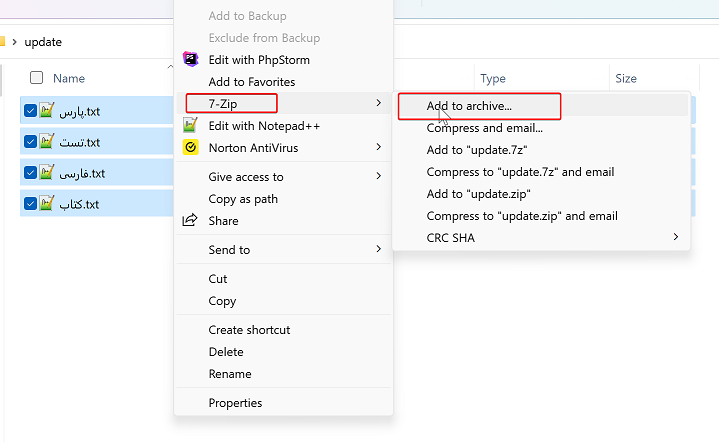Viewport: 719px width, 443px height.
Task: Expand the Give access to submenu arrow
Action: coord(378,176)
